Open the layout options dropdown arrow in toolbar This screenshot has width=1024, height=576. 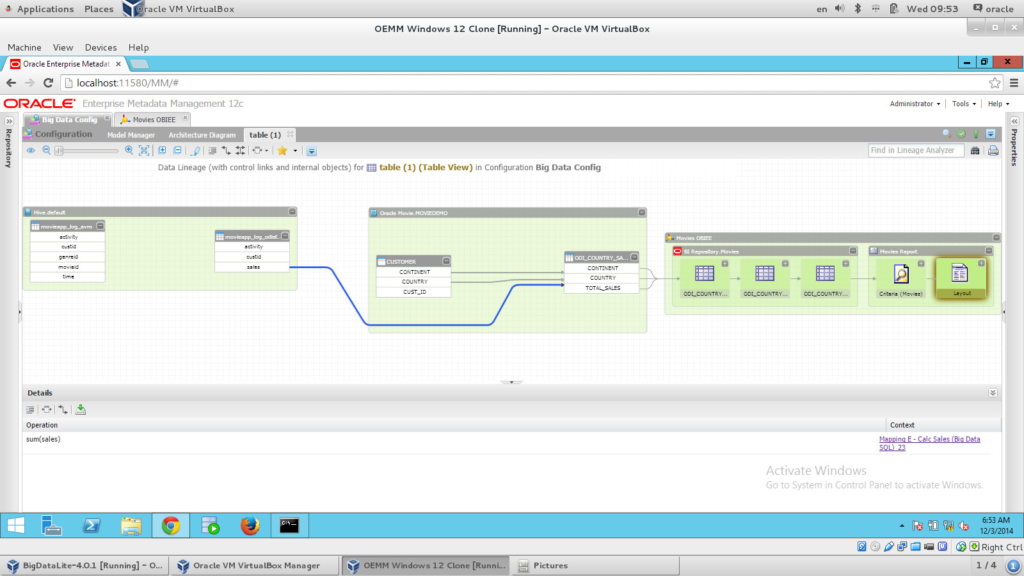tap(266, 151)
